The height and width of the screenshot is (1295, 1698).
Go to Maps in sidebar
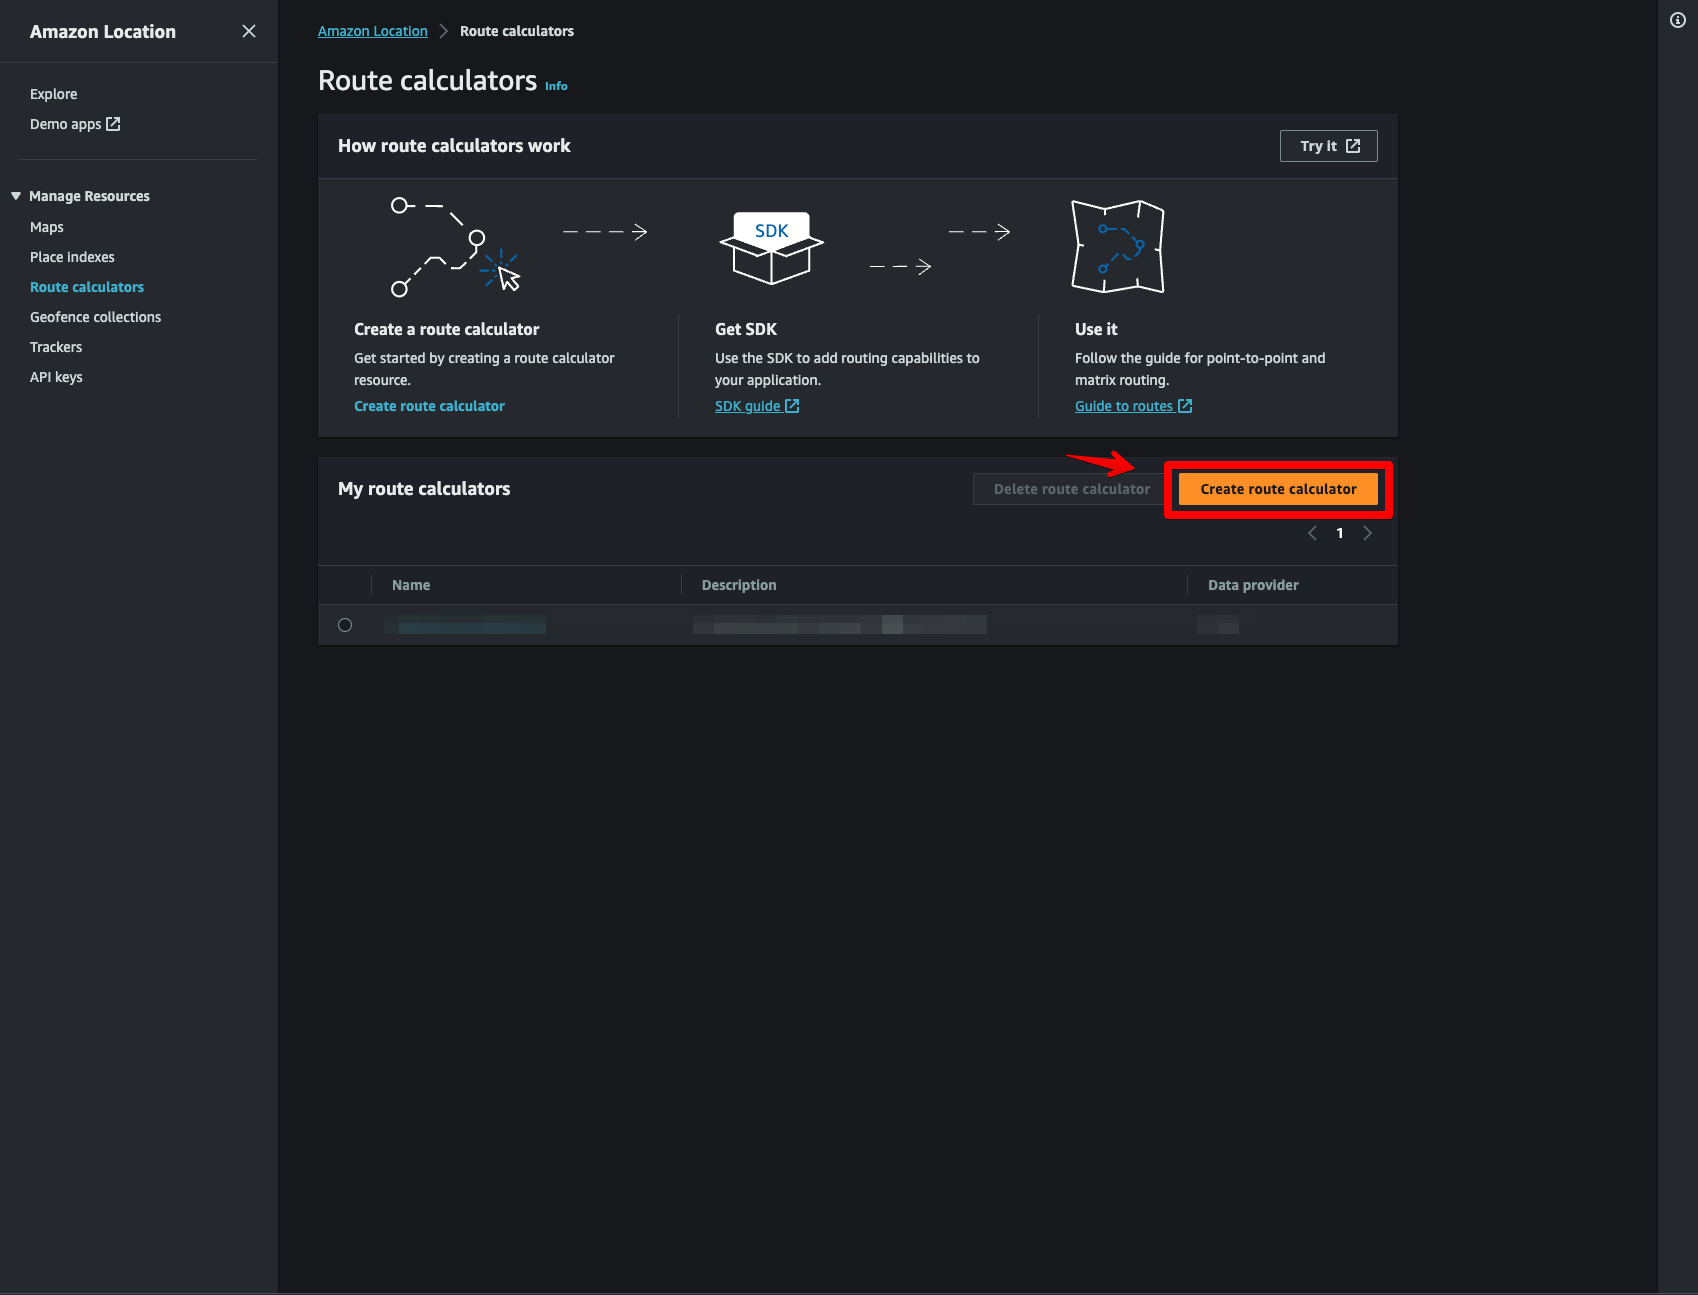(46, 227)
